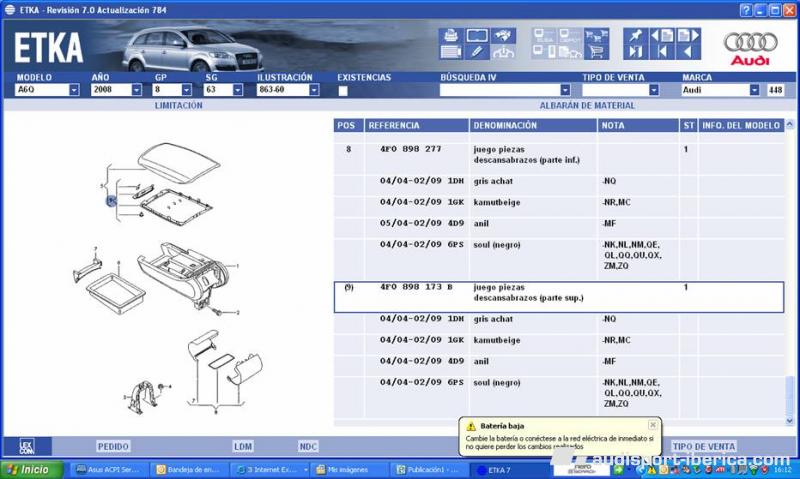Open the Mis imágenes taskbar item
The image size is (800, 479).
[348, 469]
